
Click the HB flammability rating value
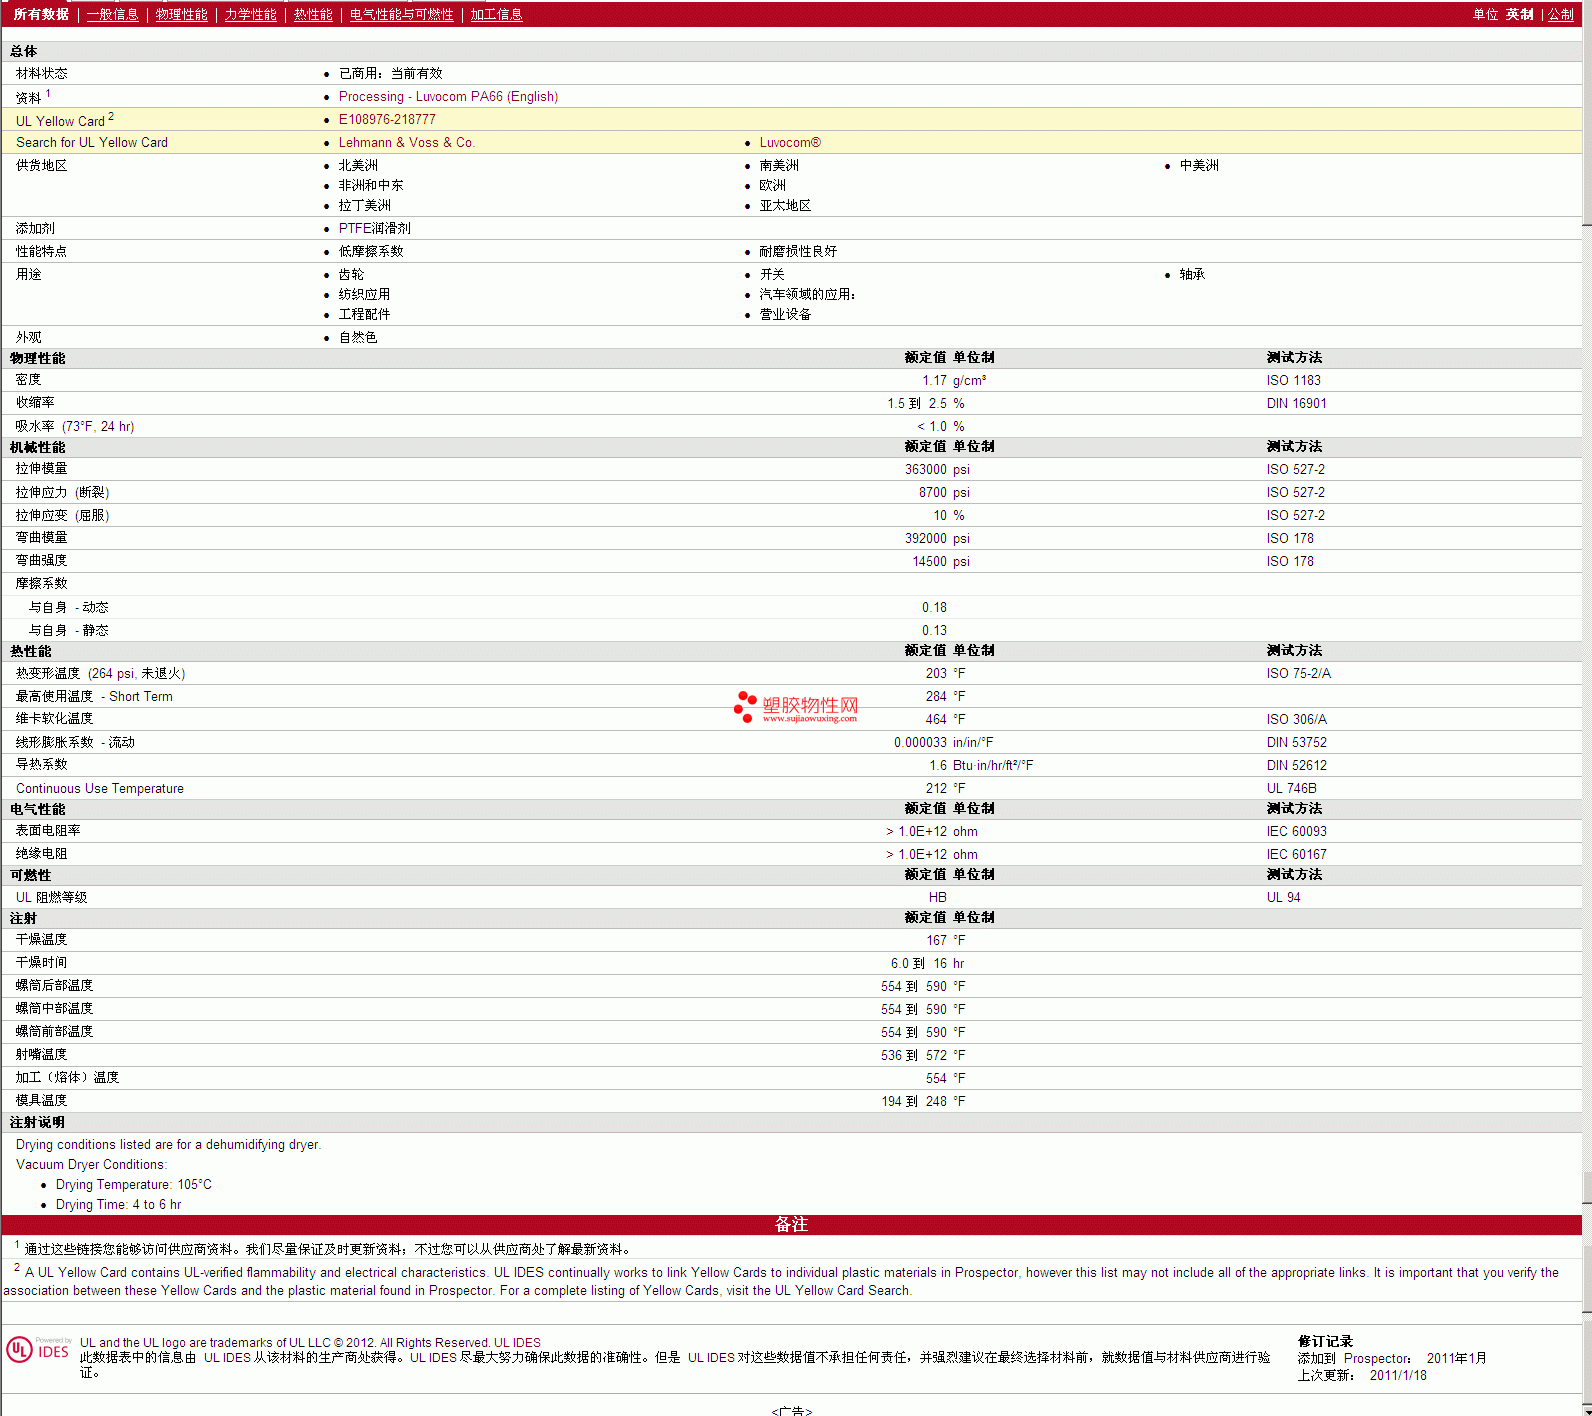937,897
